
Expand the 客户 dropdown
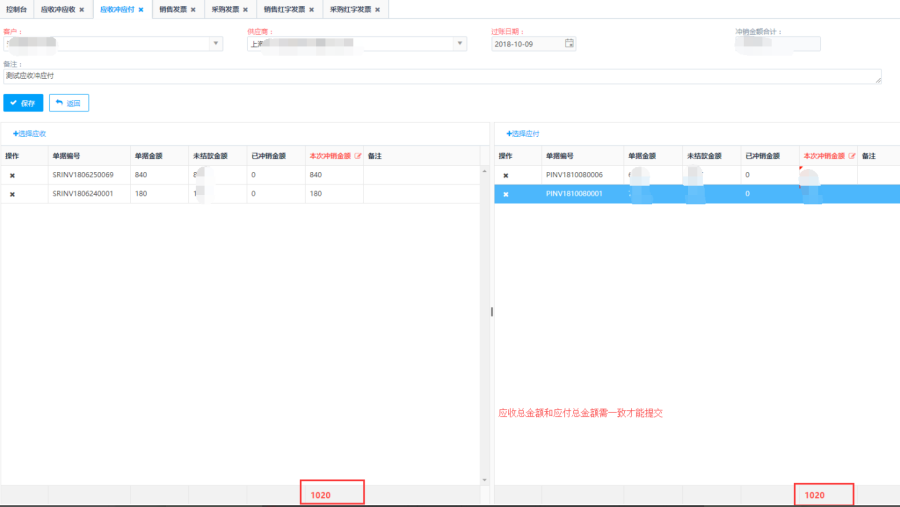point(216,44)
